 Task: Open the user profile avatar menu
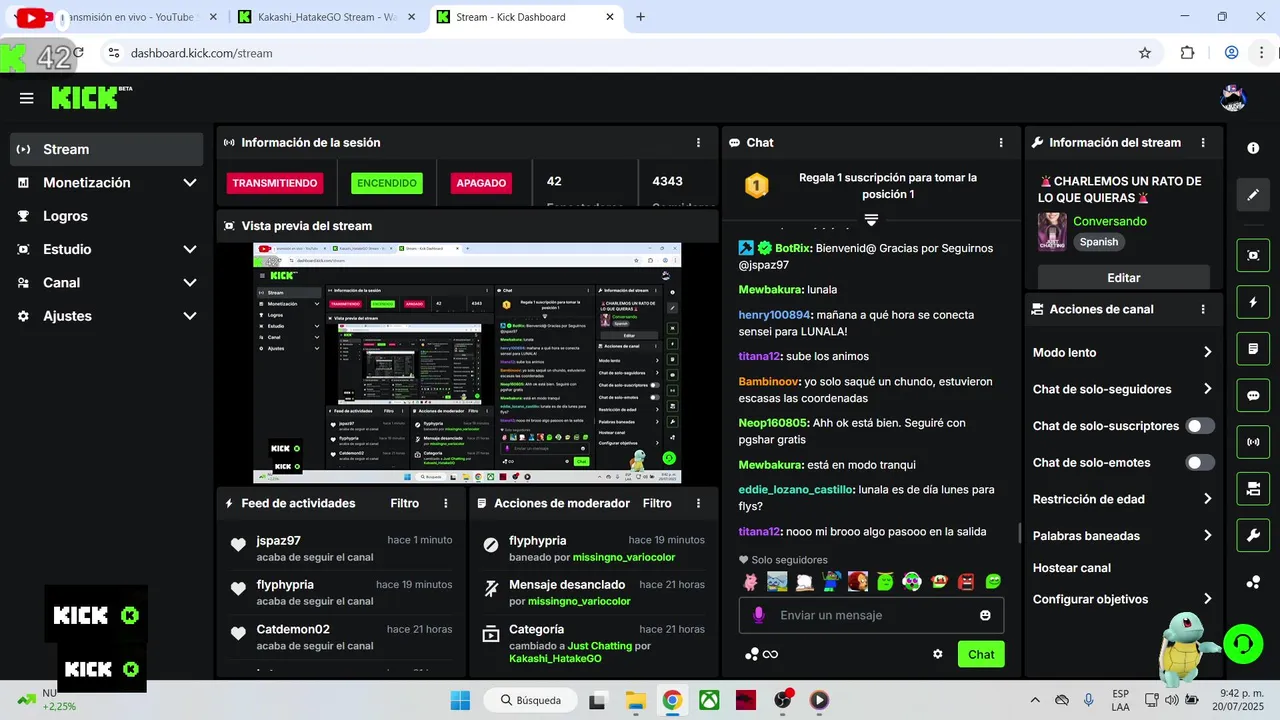[1233, 98]
